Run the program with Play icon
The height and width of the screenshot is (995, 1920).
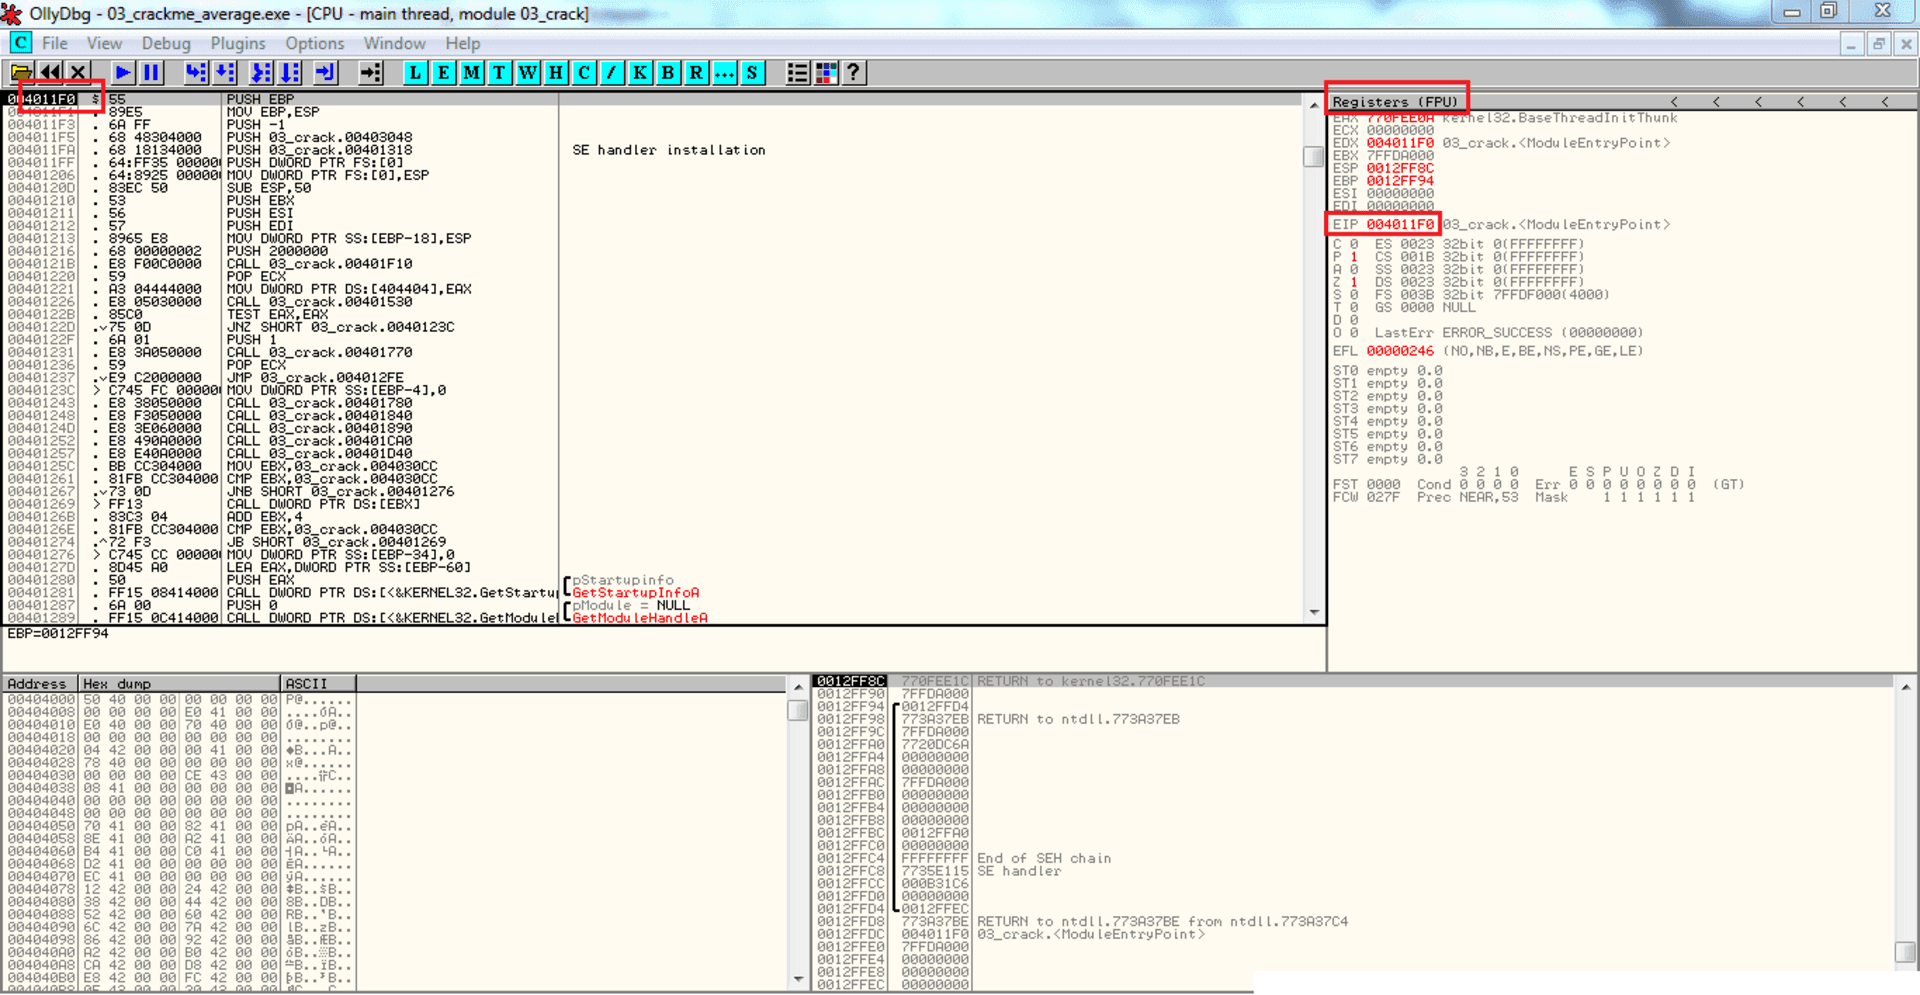click(123, 73)
